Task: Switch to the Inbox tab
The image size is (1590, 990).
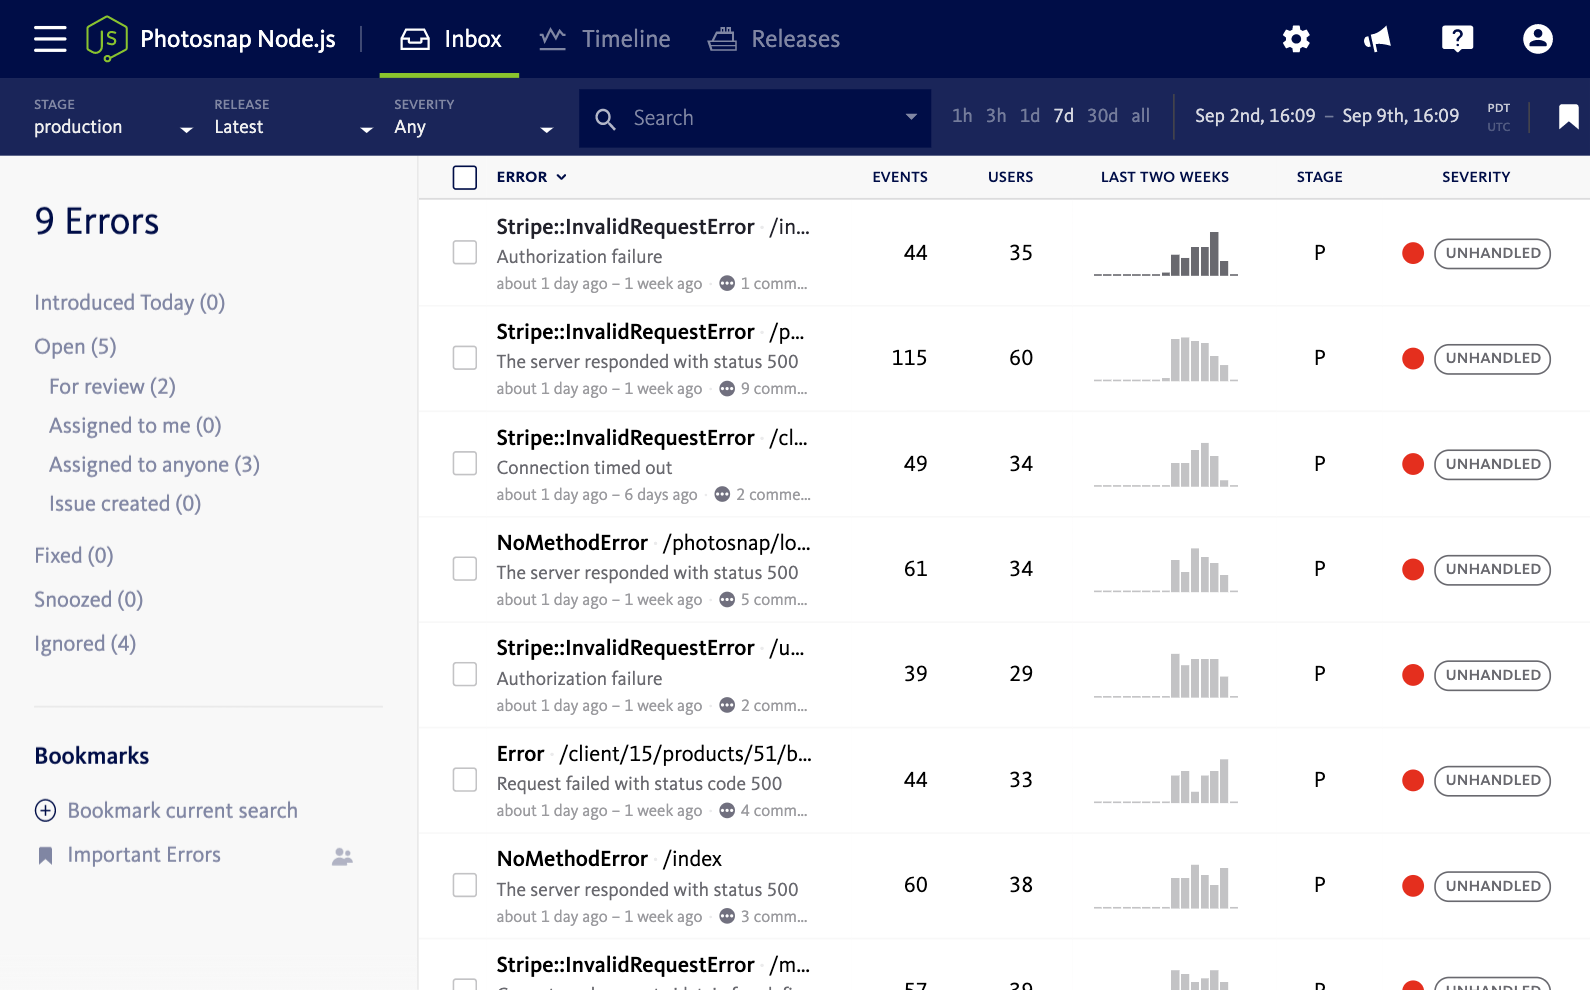Action: coord(450,39)
